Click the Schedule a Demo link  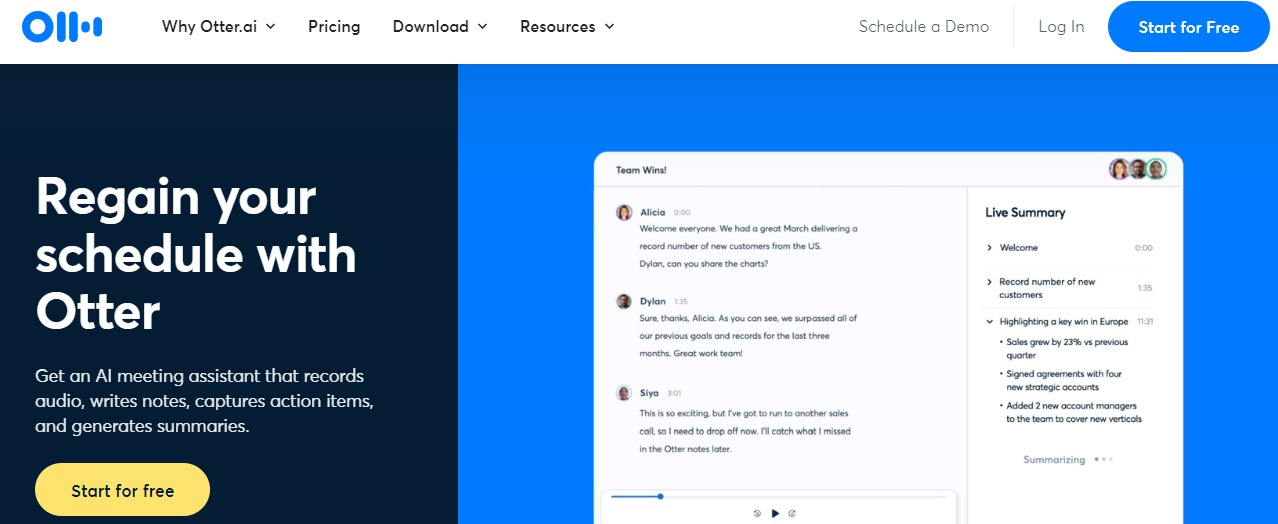(924, 27)
